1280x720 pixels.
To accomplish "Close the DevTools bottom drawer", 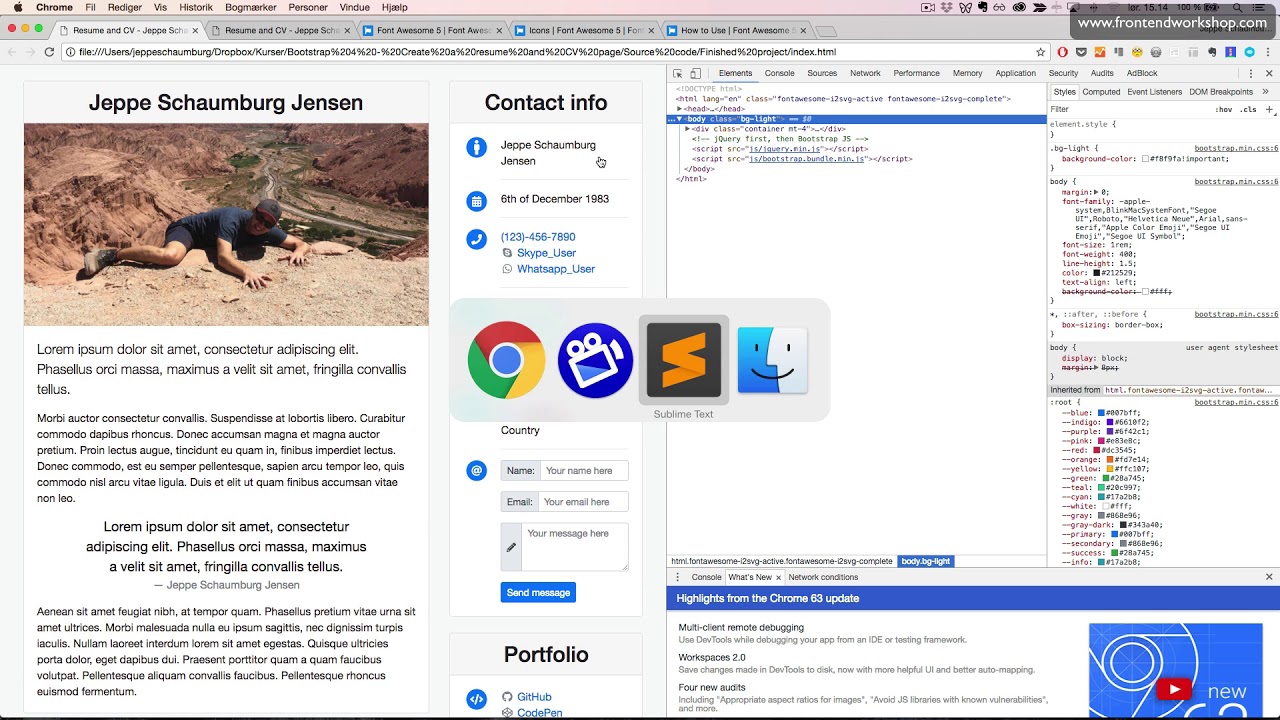I will [1269, 577].
